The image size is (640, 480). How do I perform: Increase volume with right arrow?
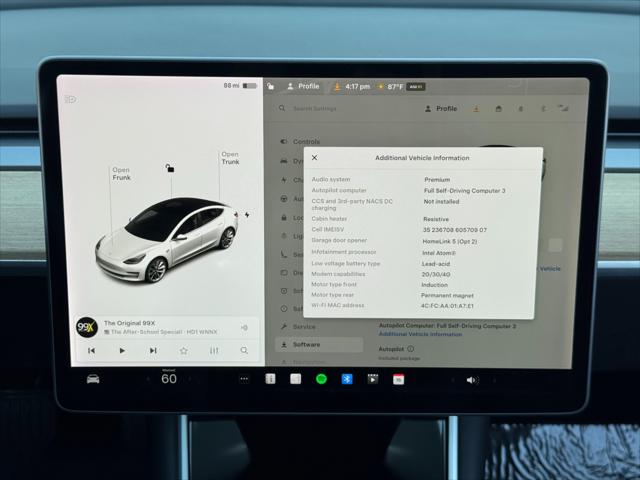point(494,380)
